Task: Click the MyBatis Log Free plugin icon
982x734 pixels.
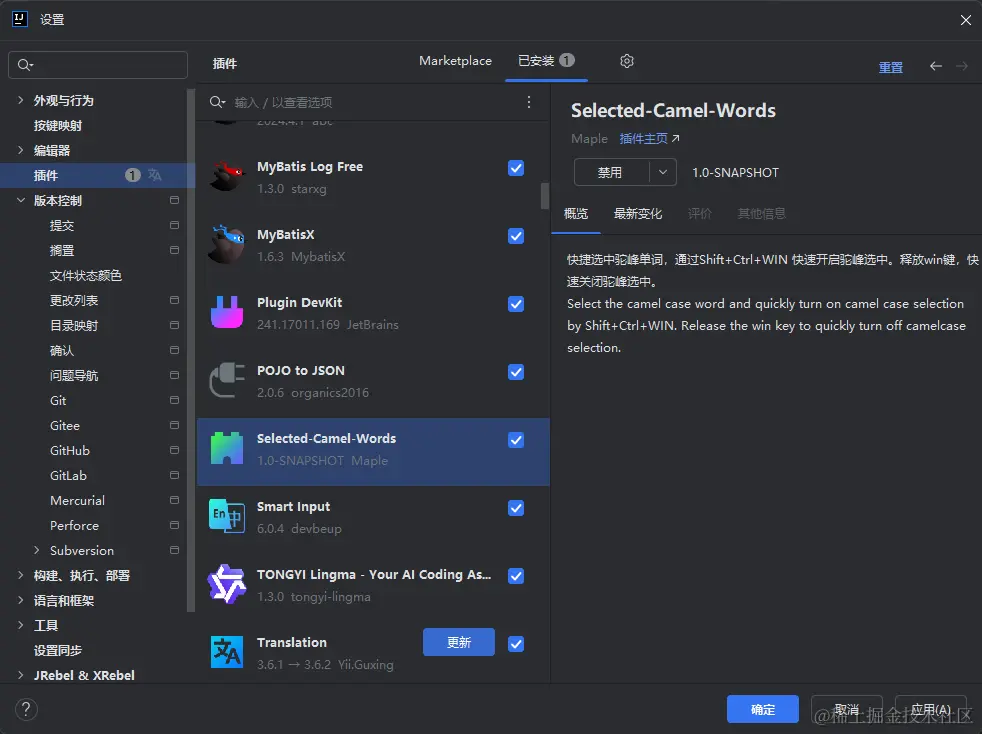Action: [x=227, y=176]
